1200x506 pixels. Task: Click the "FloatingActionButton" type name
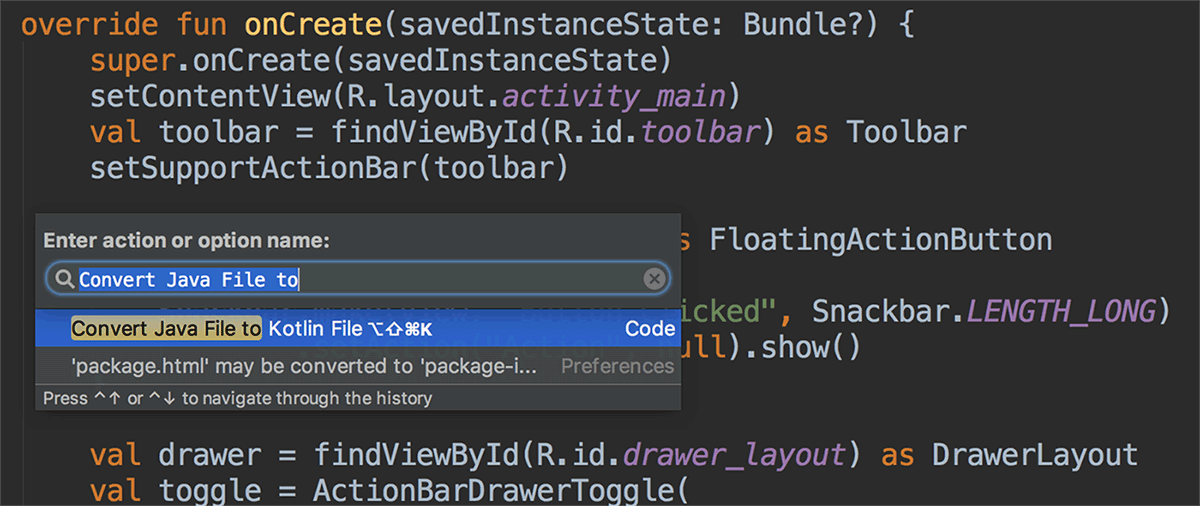(x=880, y=240)
